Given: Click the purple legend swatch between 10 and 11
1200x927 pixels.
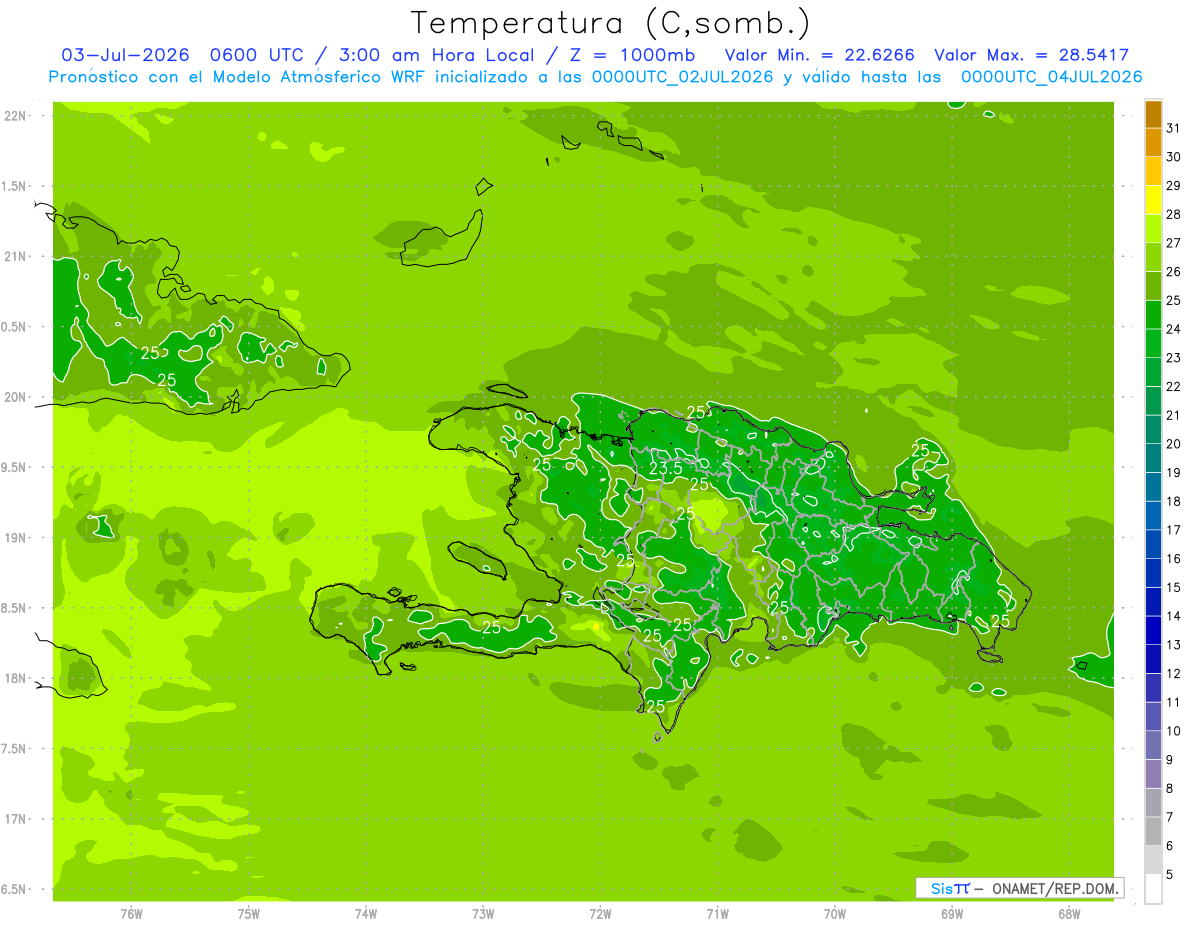Looking at the screenshot, I should click(x=1153, y=717).
